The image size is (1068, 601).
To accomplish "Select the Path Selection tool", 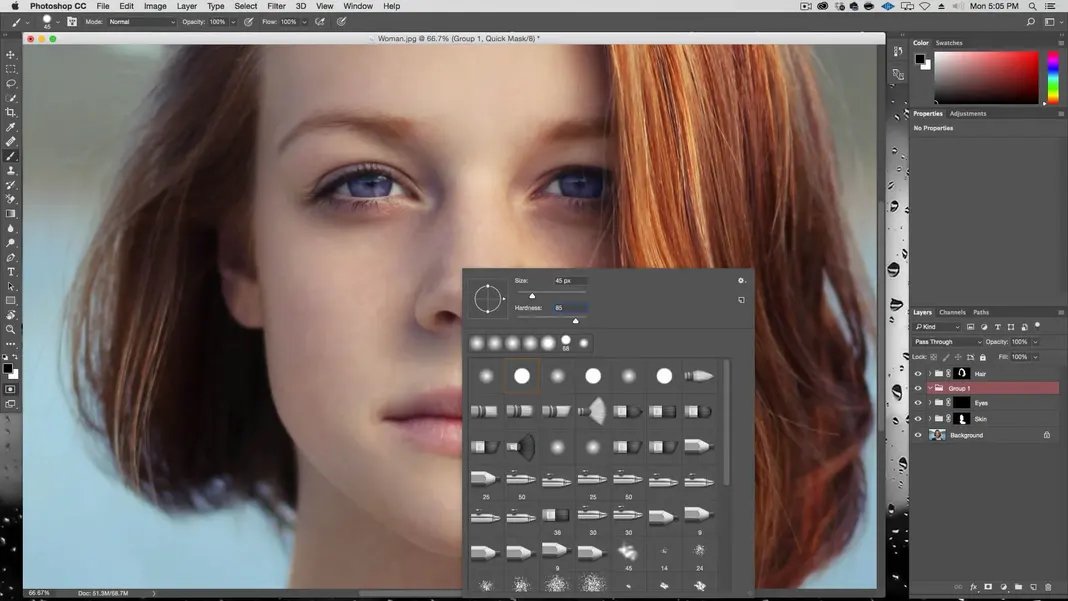I will coord(11,286).
